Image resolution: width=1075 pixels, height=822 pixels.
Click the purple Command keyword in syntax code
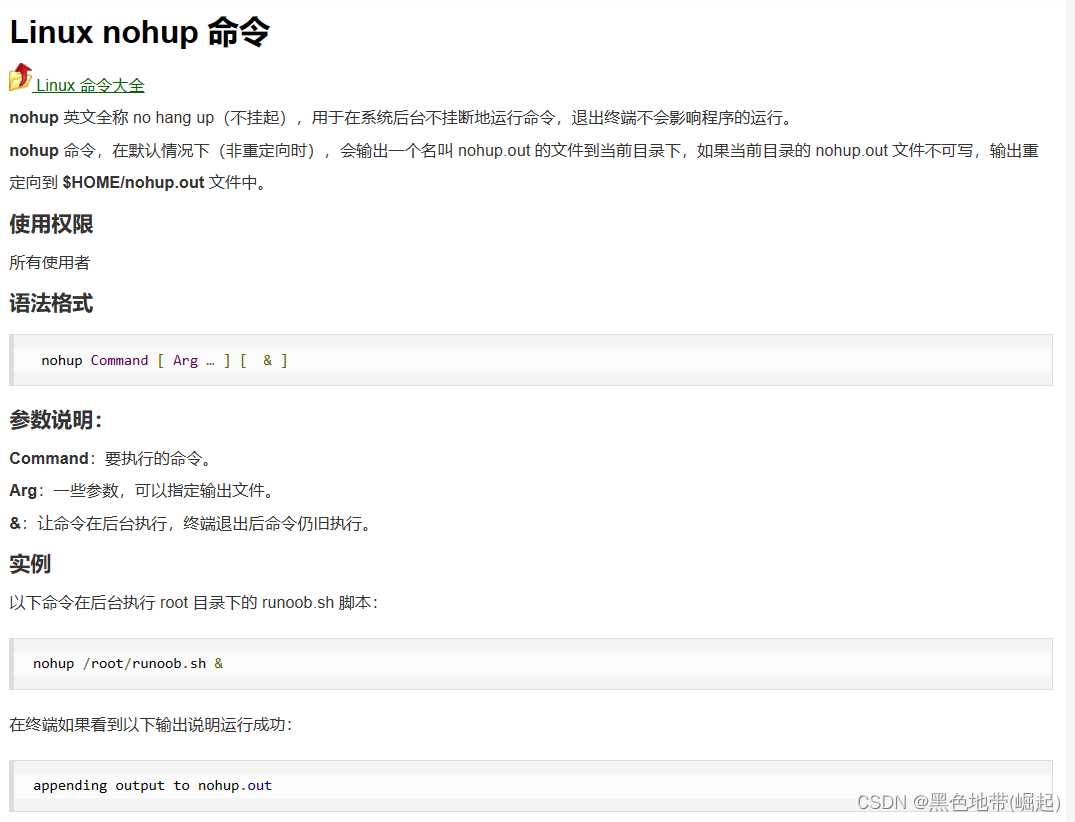(119, 360)
